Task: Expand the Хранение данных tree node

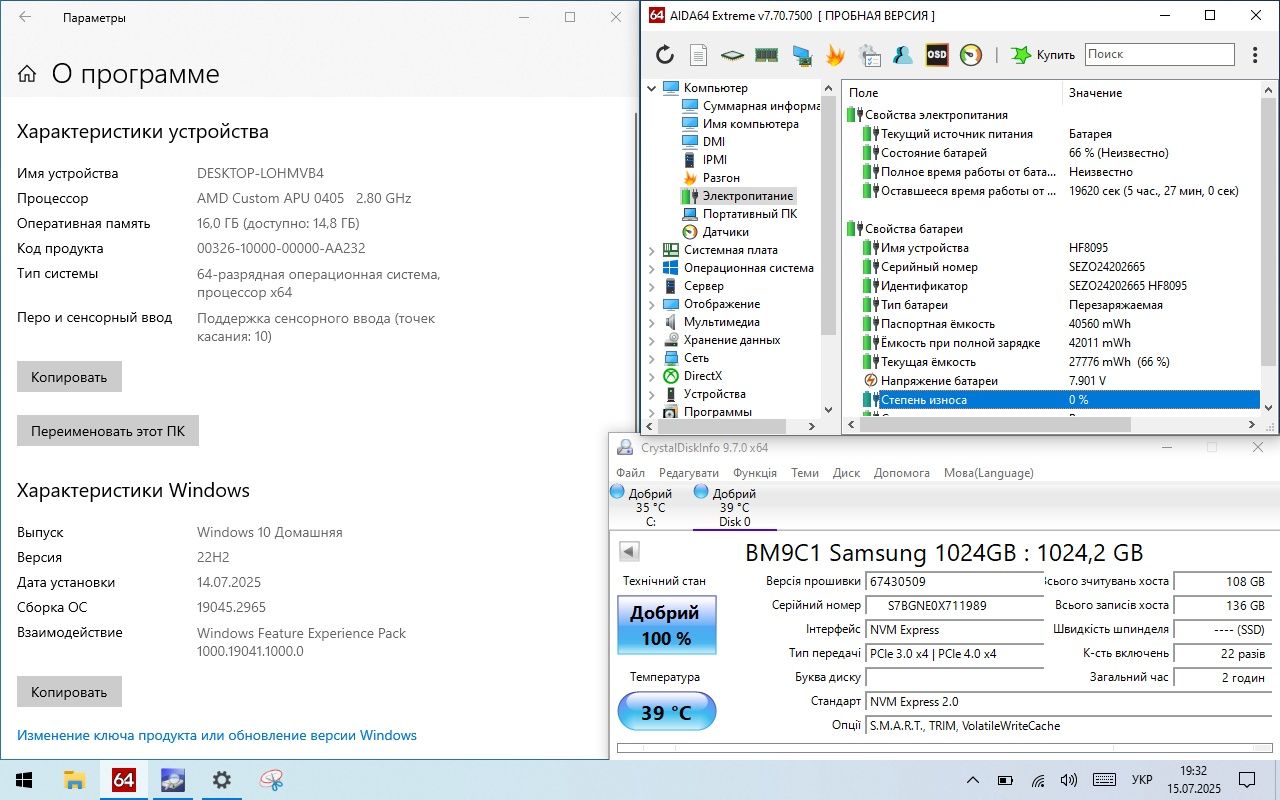Action: [x=652, y=340]
